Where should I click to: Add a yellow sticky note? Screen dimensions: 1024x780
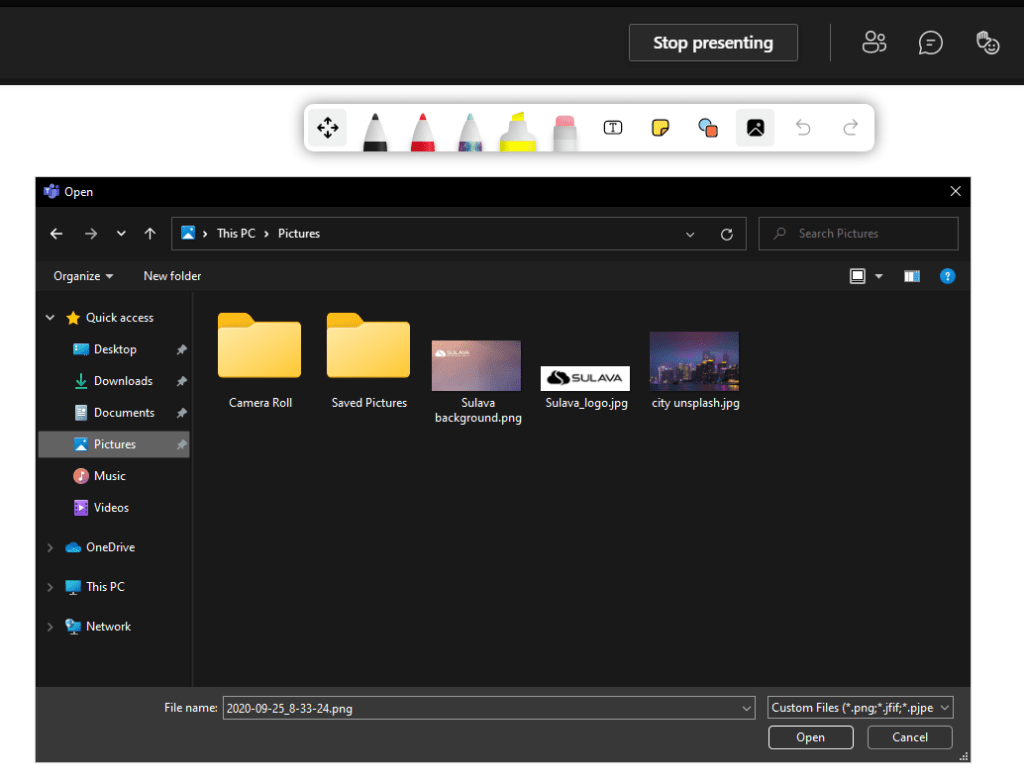pos(660,128)
